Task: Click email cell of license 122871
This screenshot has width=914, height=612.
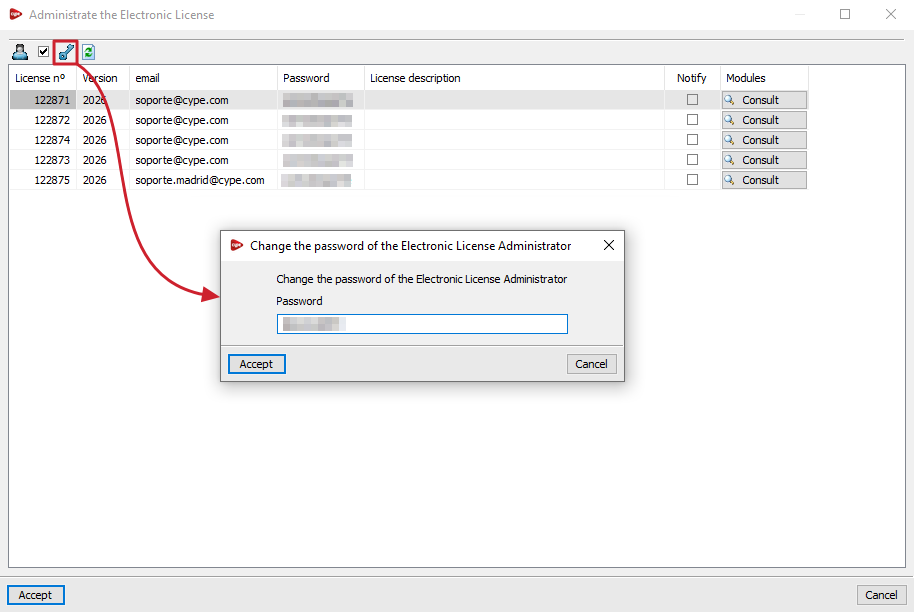Action: tap(203, 100)
